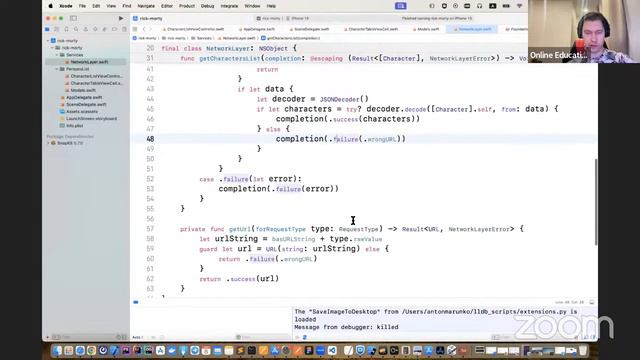Open the File menu
640x360 pixels.
click(82, 6)
